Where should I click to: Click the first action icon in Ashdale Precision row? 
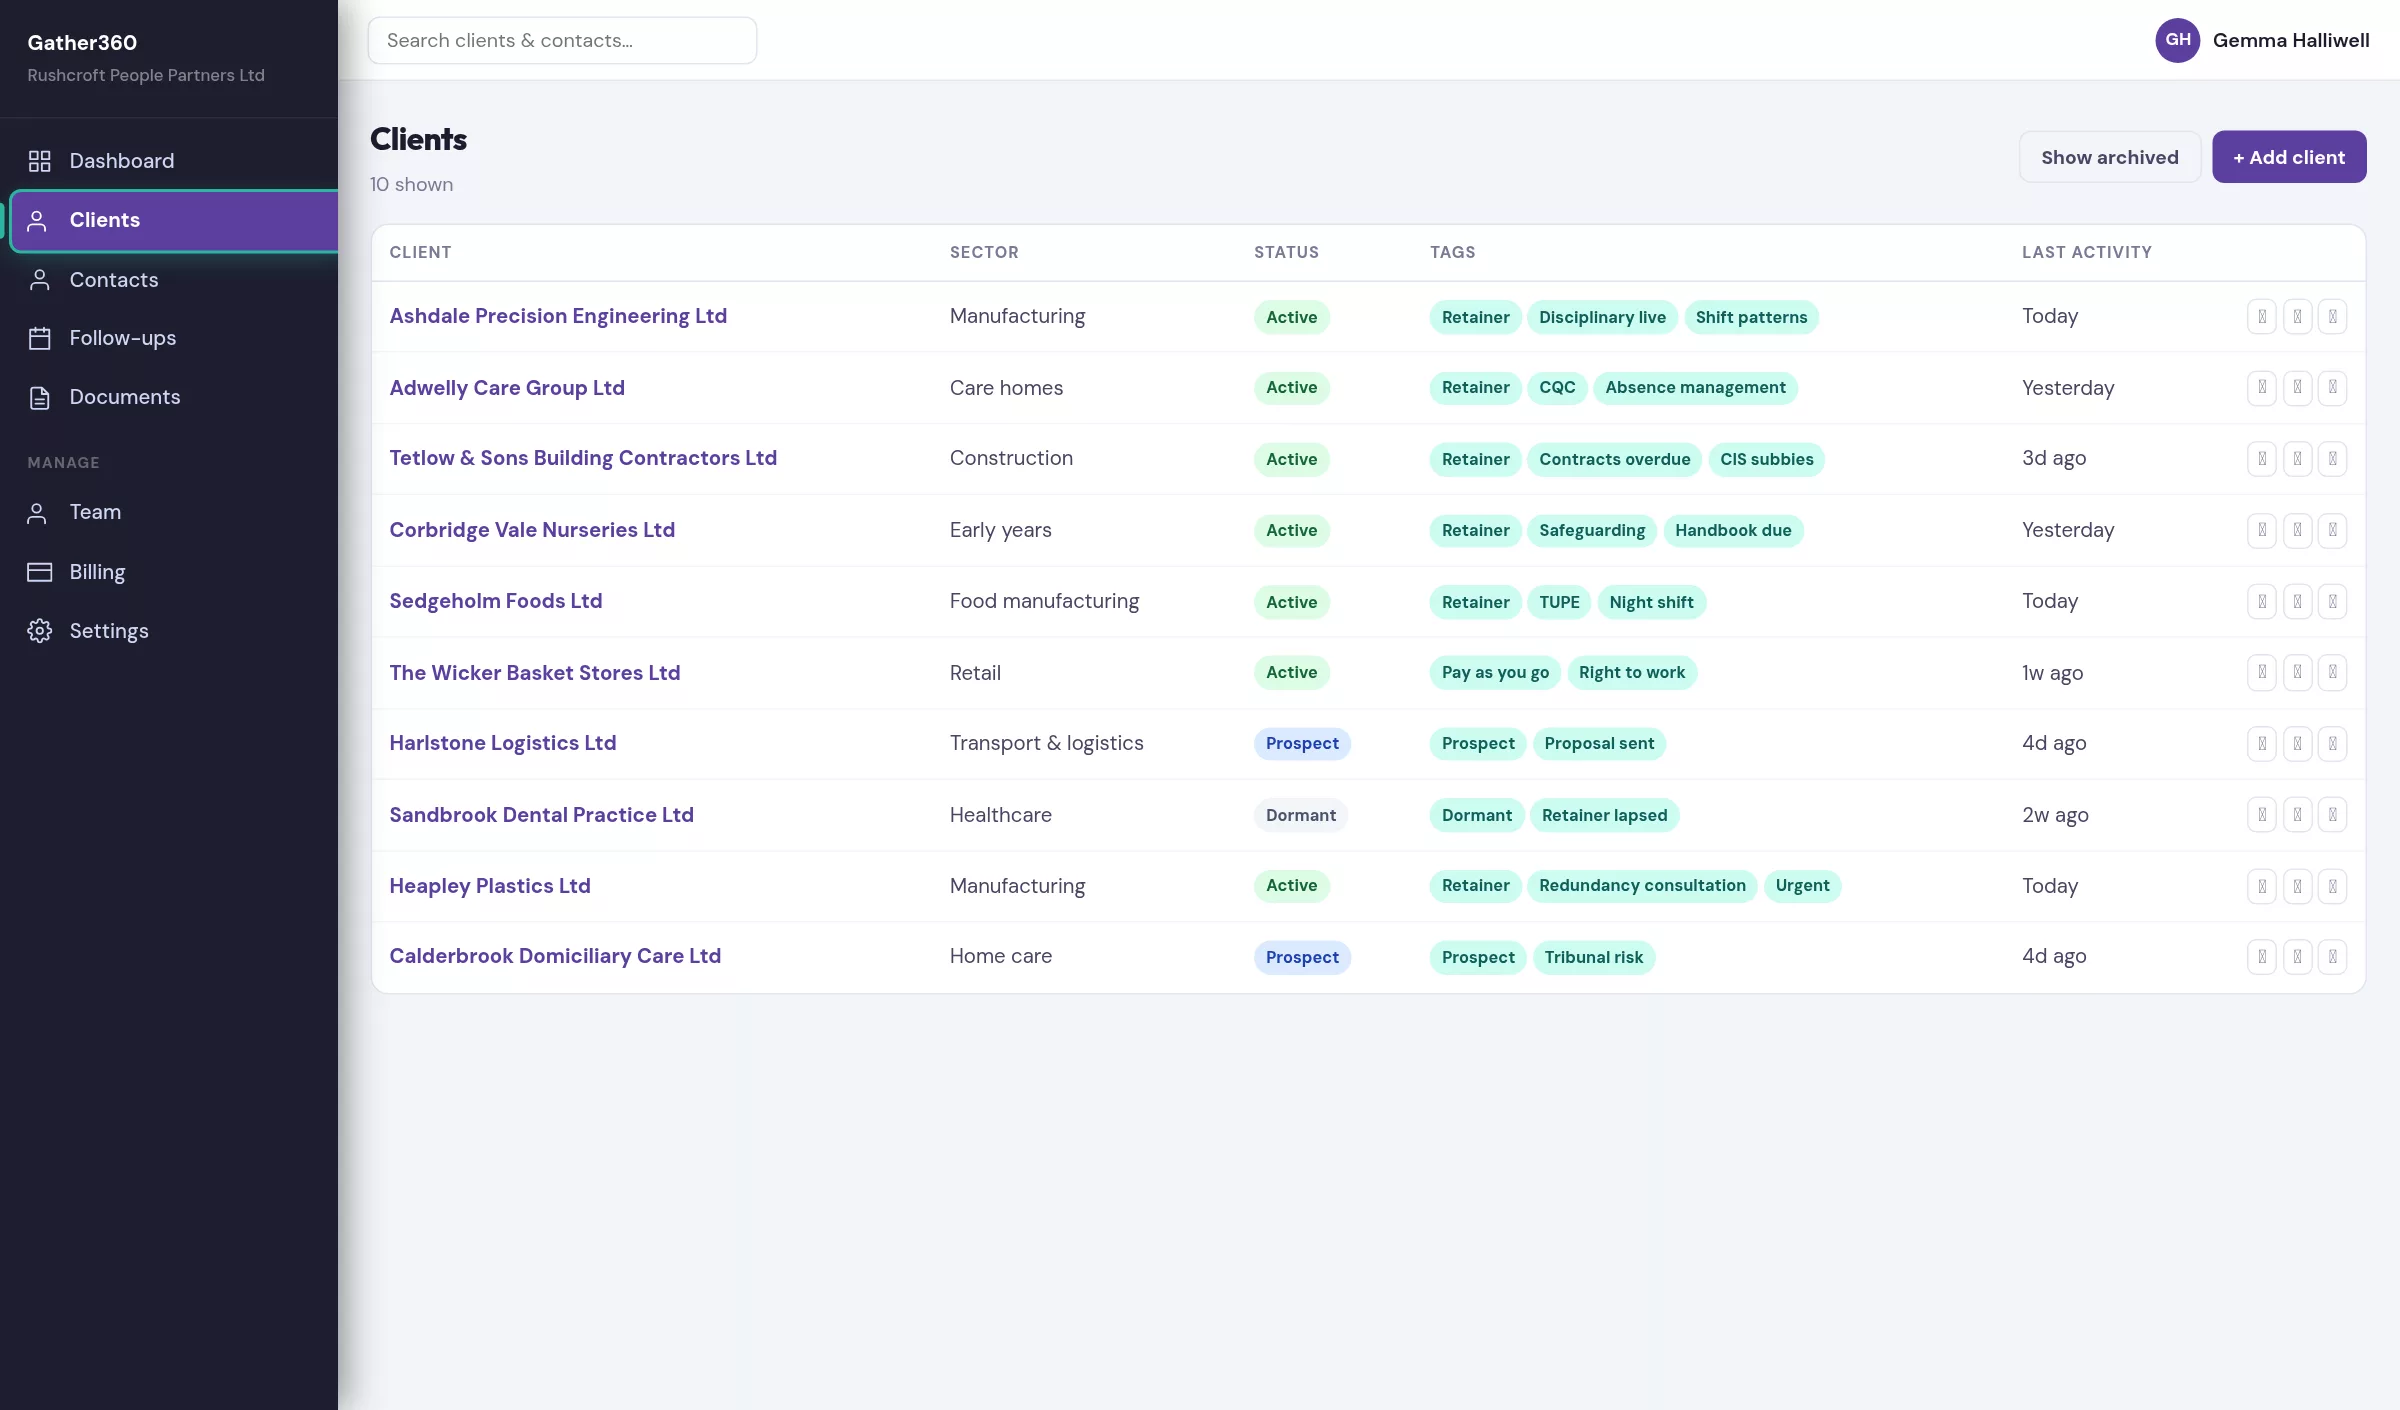(2262, 317)
